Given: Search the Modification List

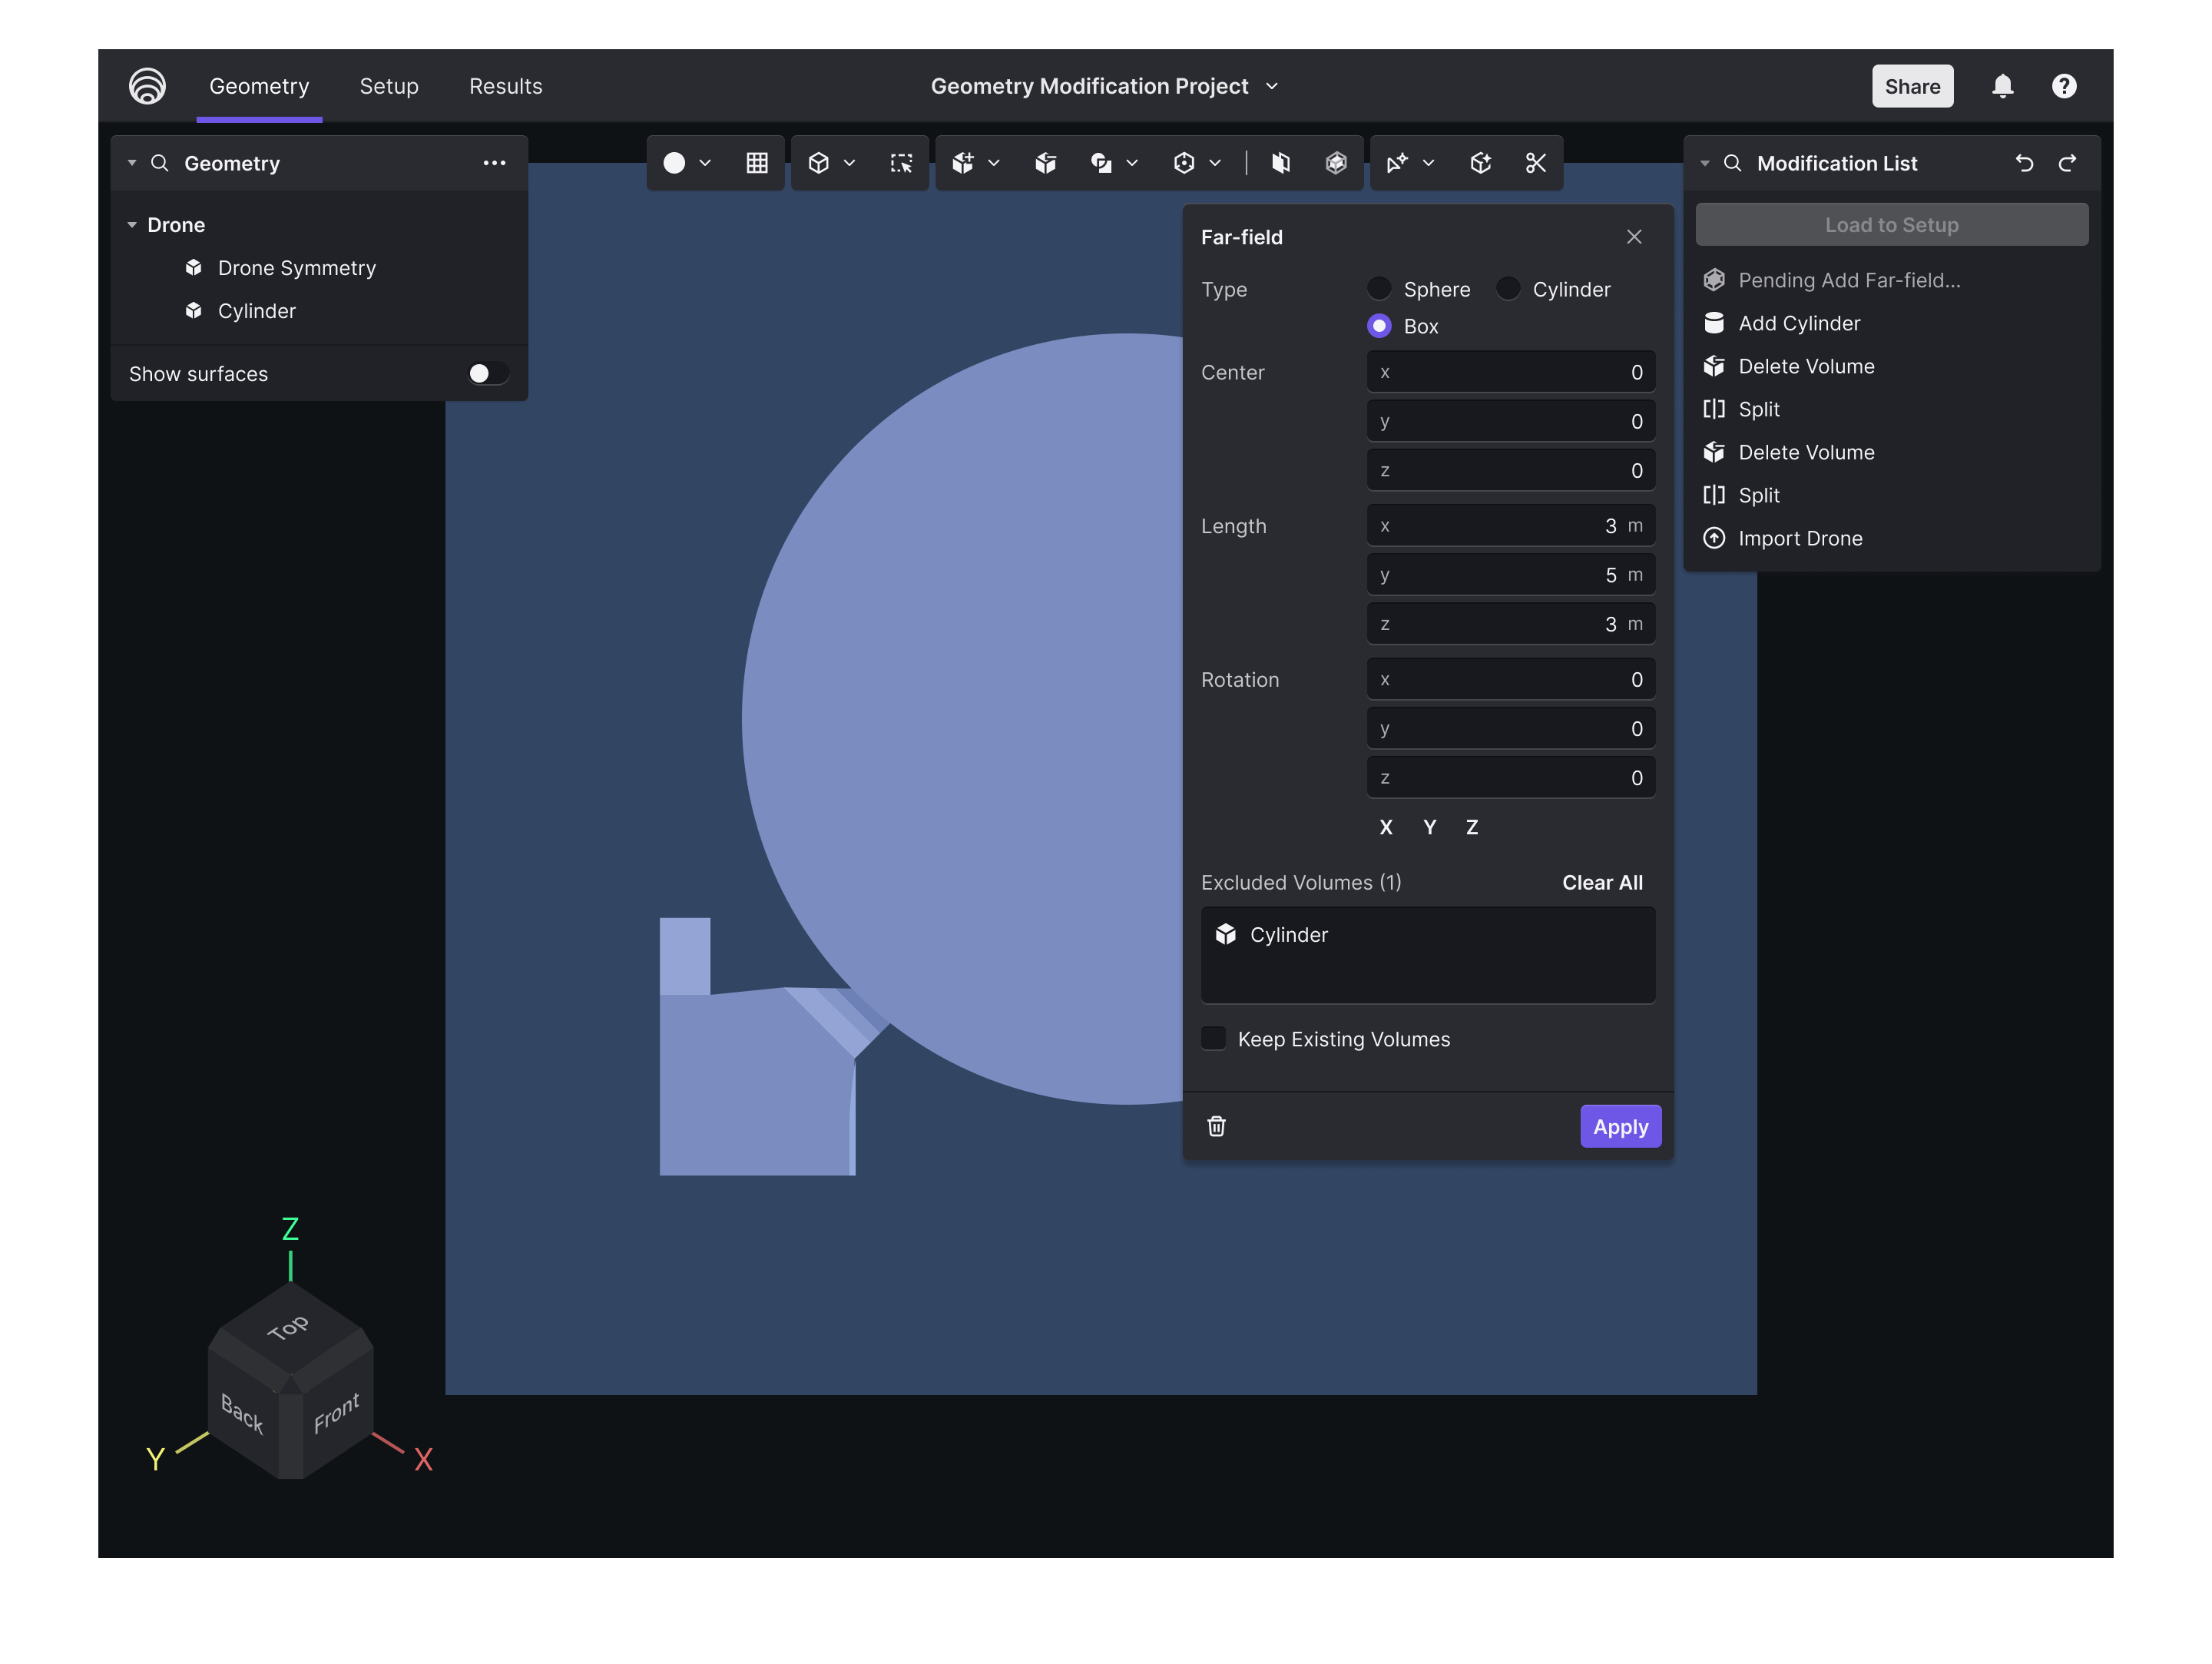Looking at the screenshot, I should (x=1733, y=163).
